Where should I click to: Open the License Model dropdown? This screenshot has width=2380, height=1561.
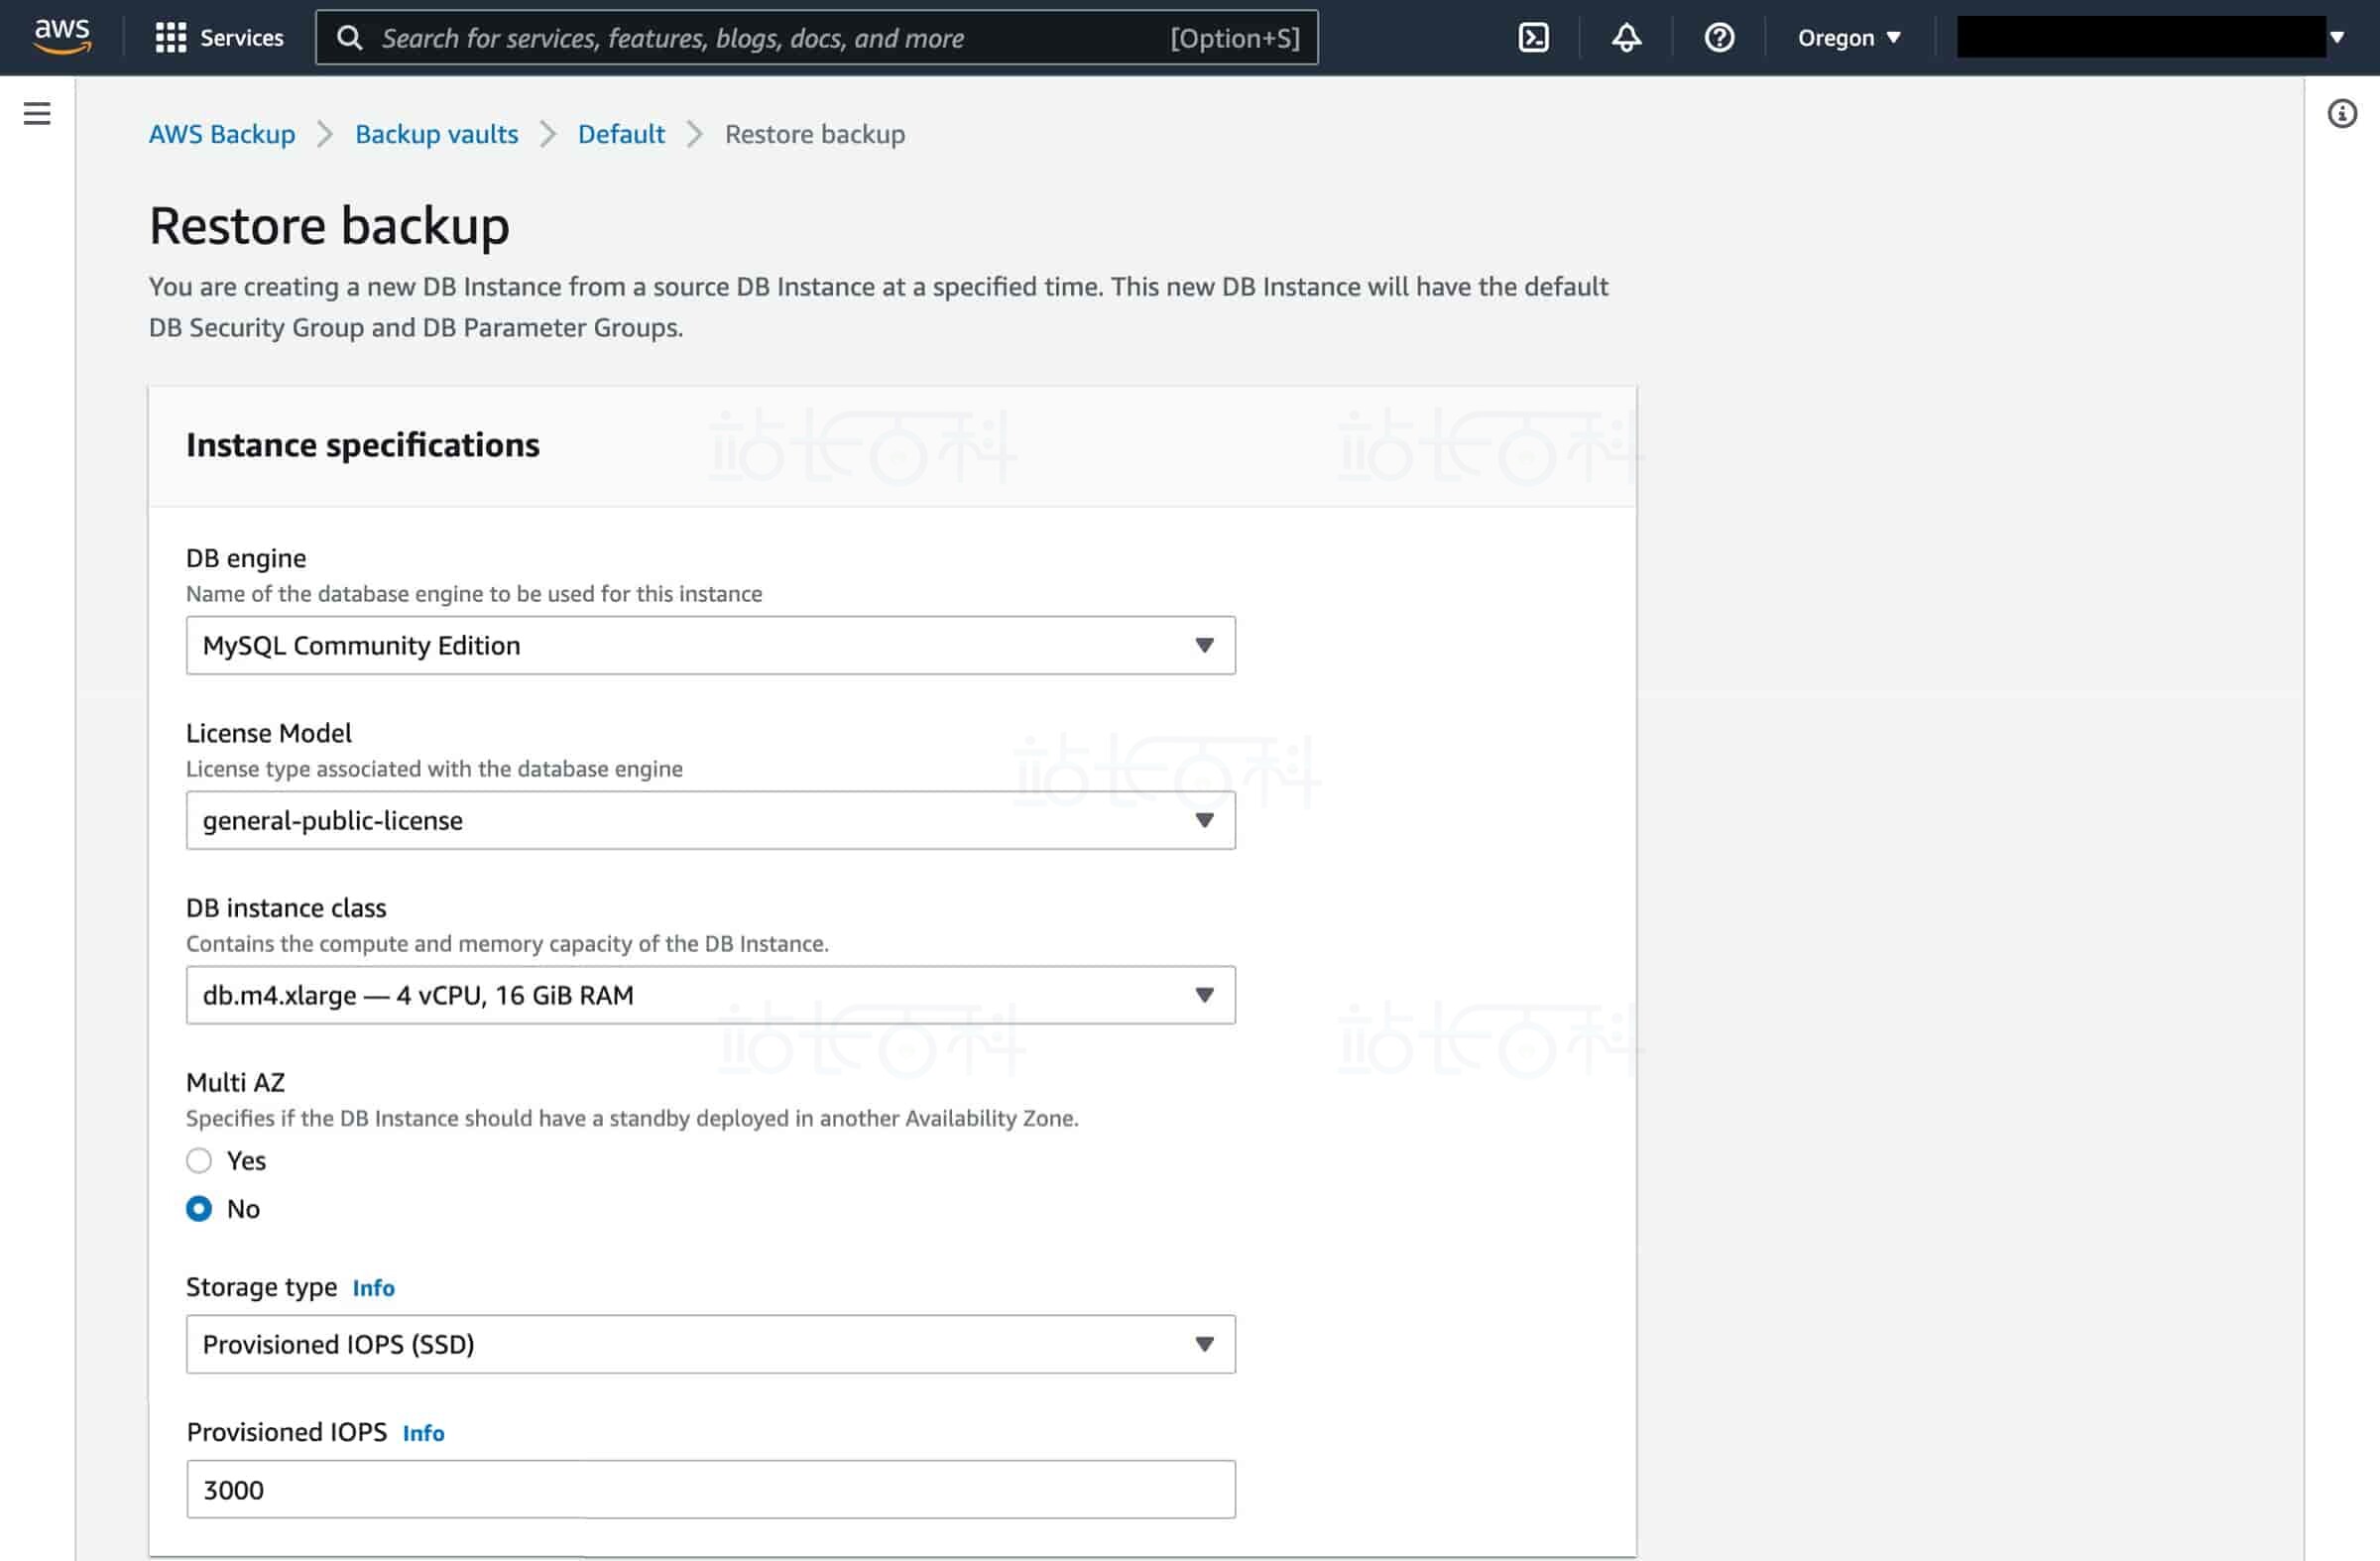click(x=710, y=820)
